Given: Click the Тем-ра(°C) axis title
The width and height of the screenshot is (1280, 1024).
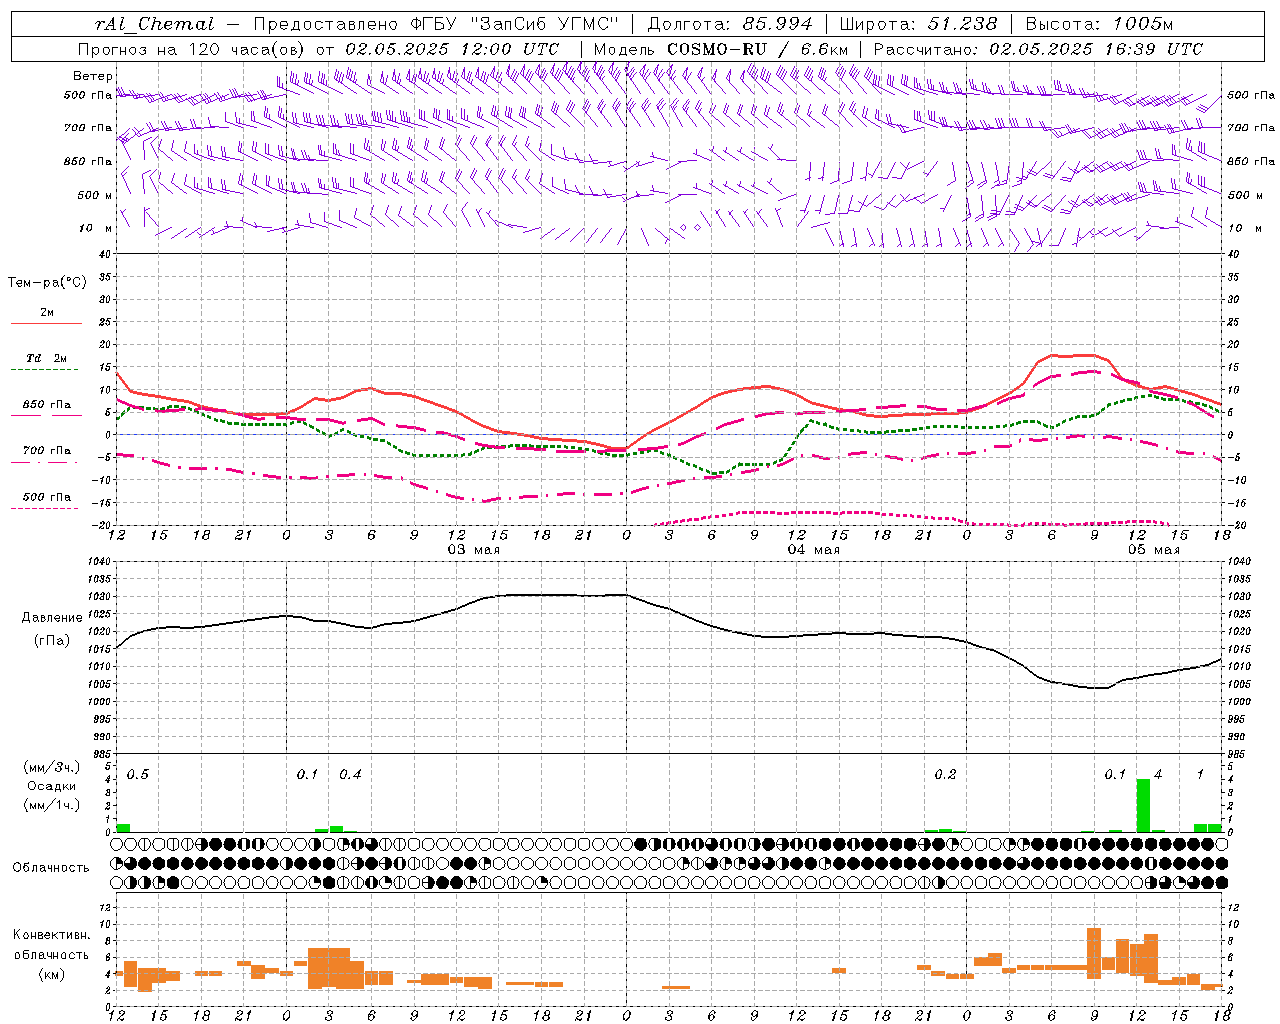Looking at the screenshot, I should (x=47, y=283).
